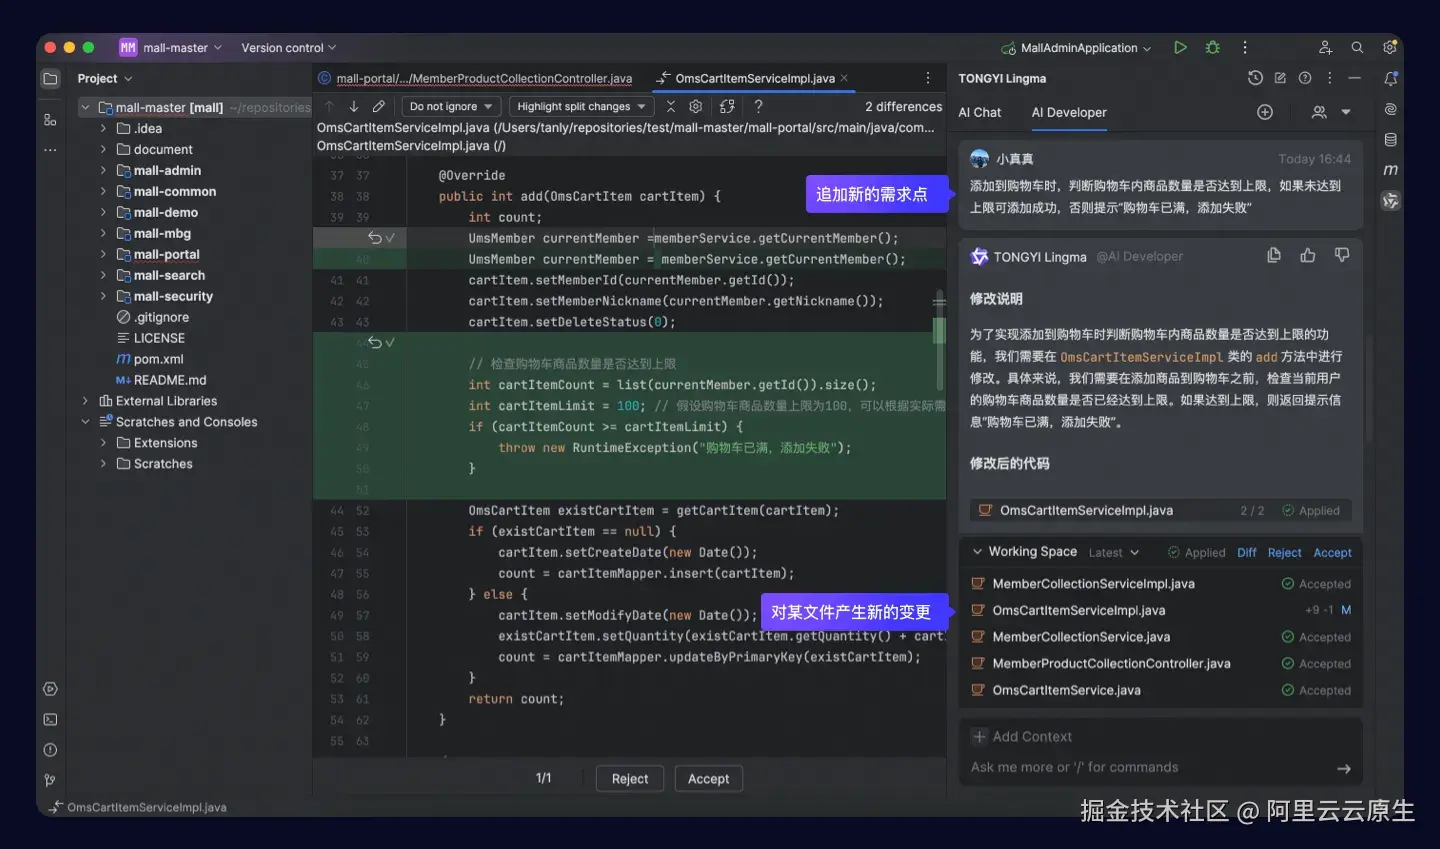Open the diff viewer help question mark
This screenshot has width=1440, height=849.
coord(758,106)
